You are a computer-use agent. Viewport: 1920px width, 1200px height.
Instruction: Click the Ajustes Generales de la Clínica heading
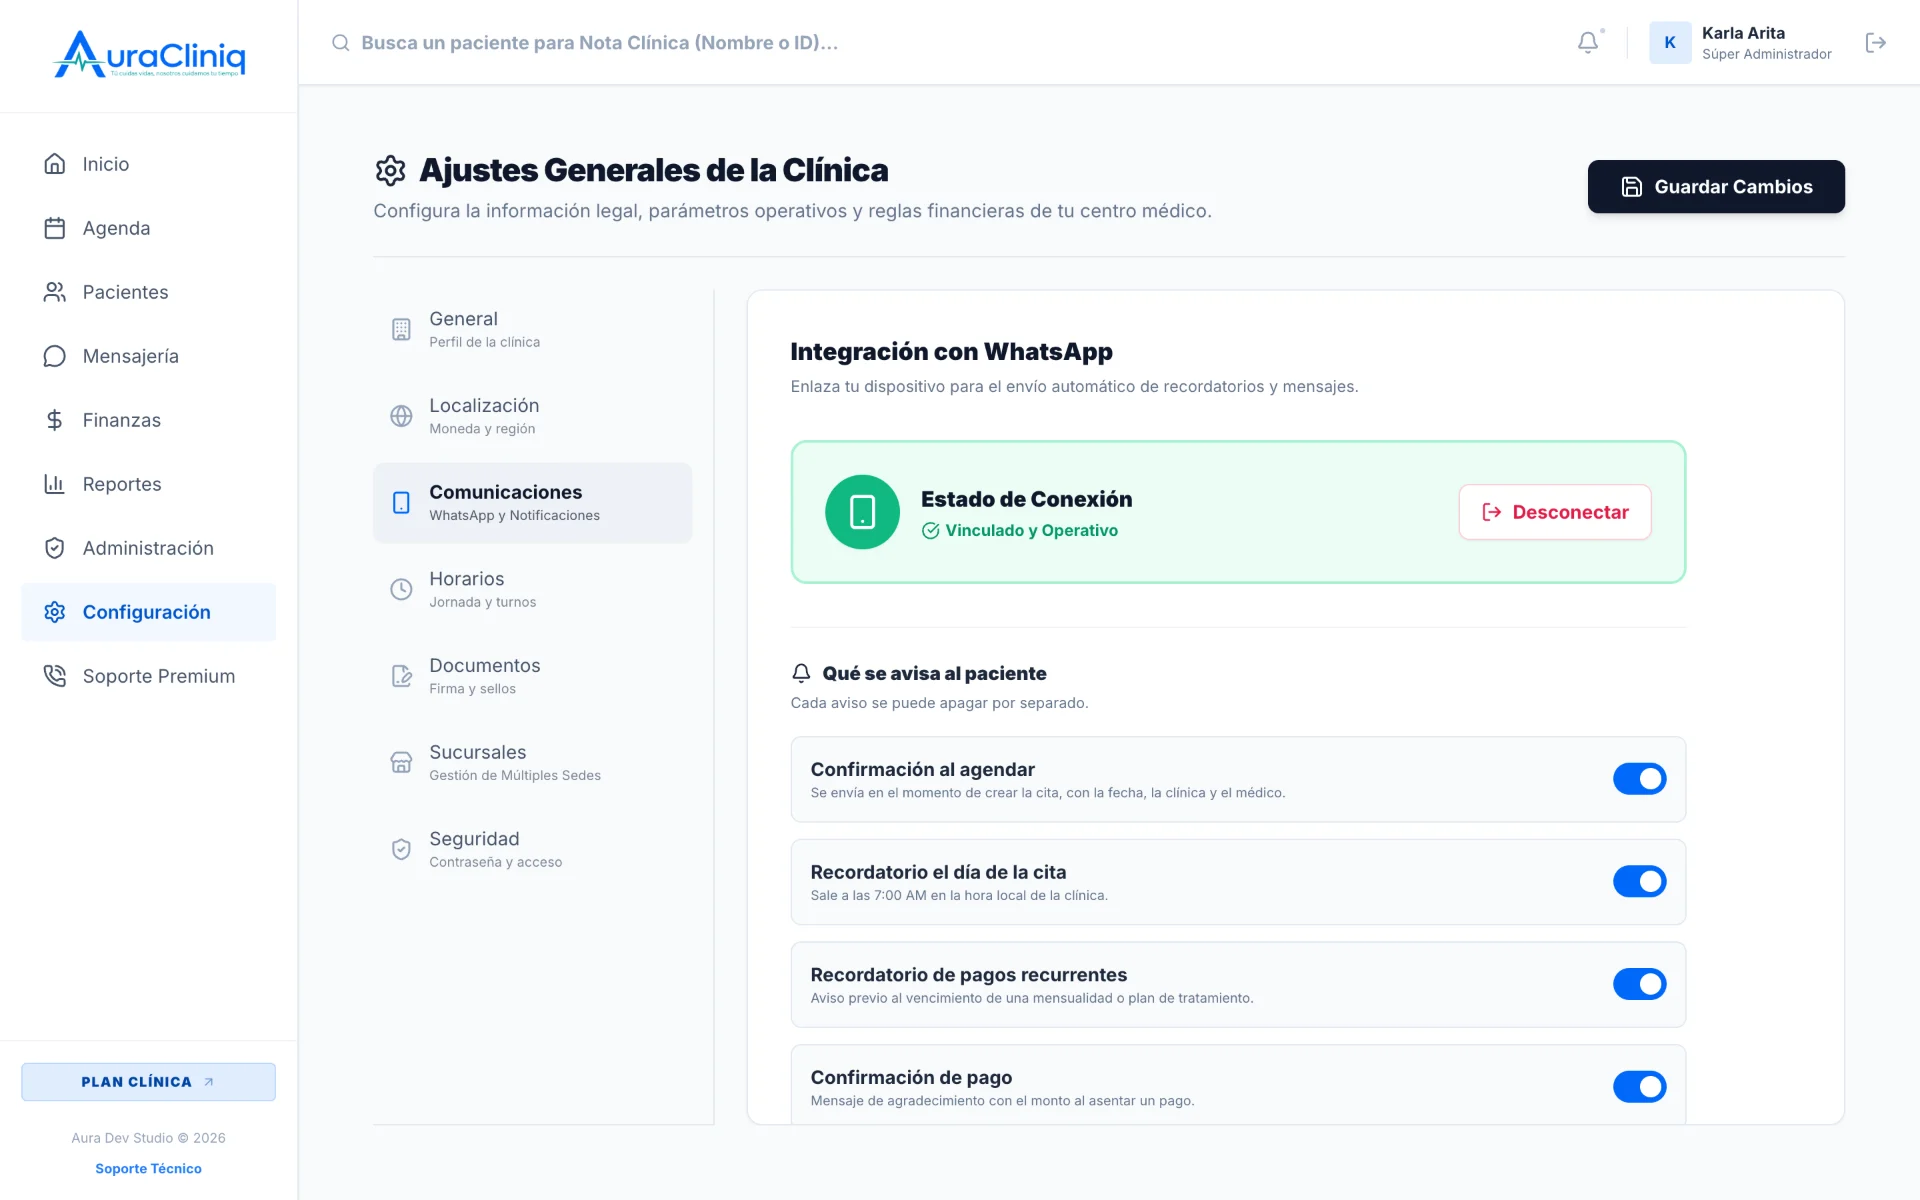click(653, 170)
